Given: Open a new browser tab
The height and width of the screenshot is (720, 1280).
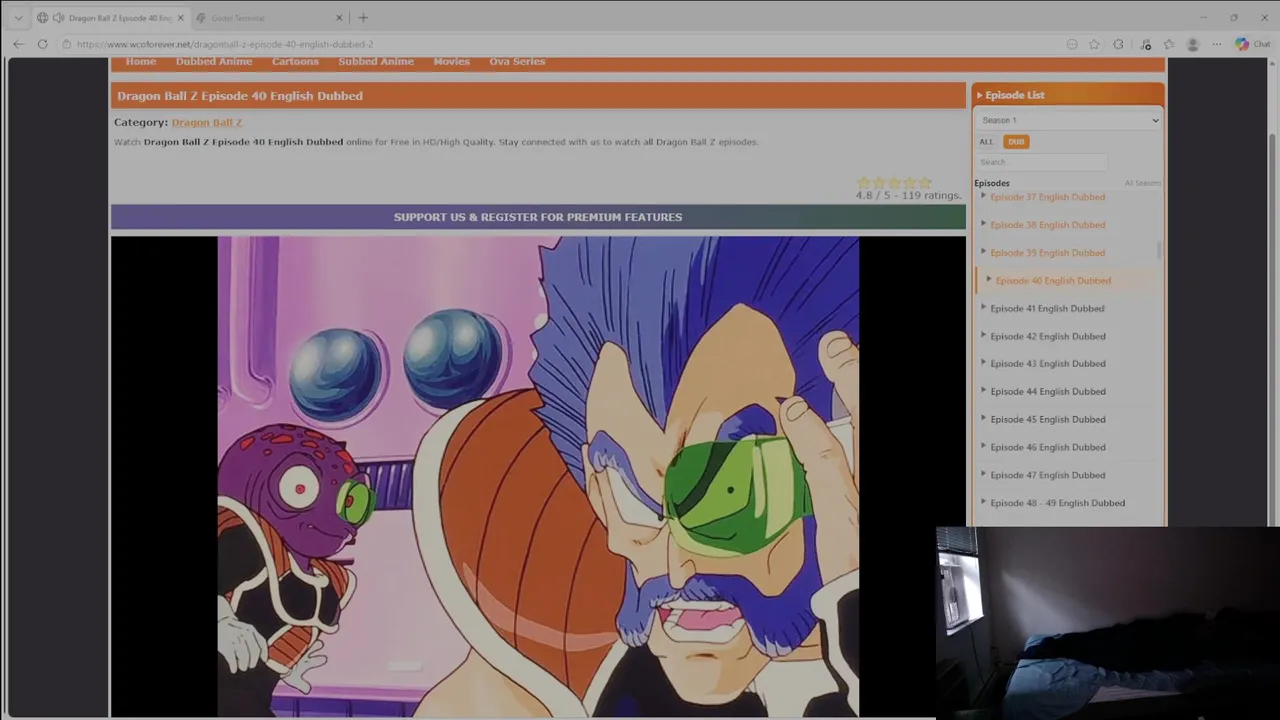Looking at the screenshot, I should click(x=363, y=18).
